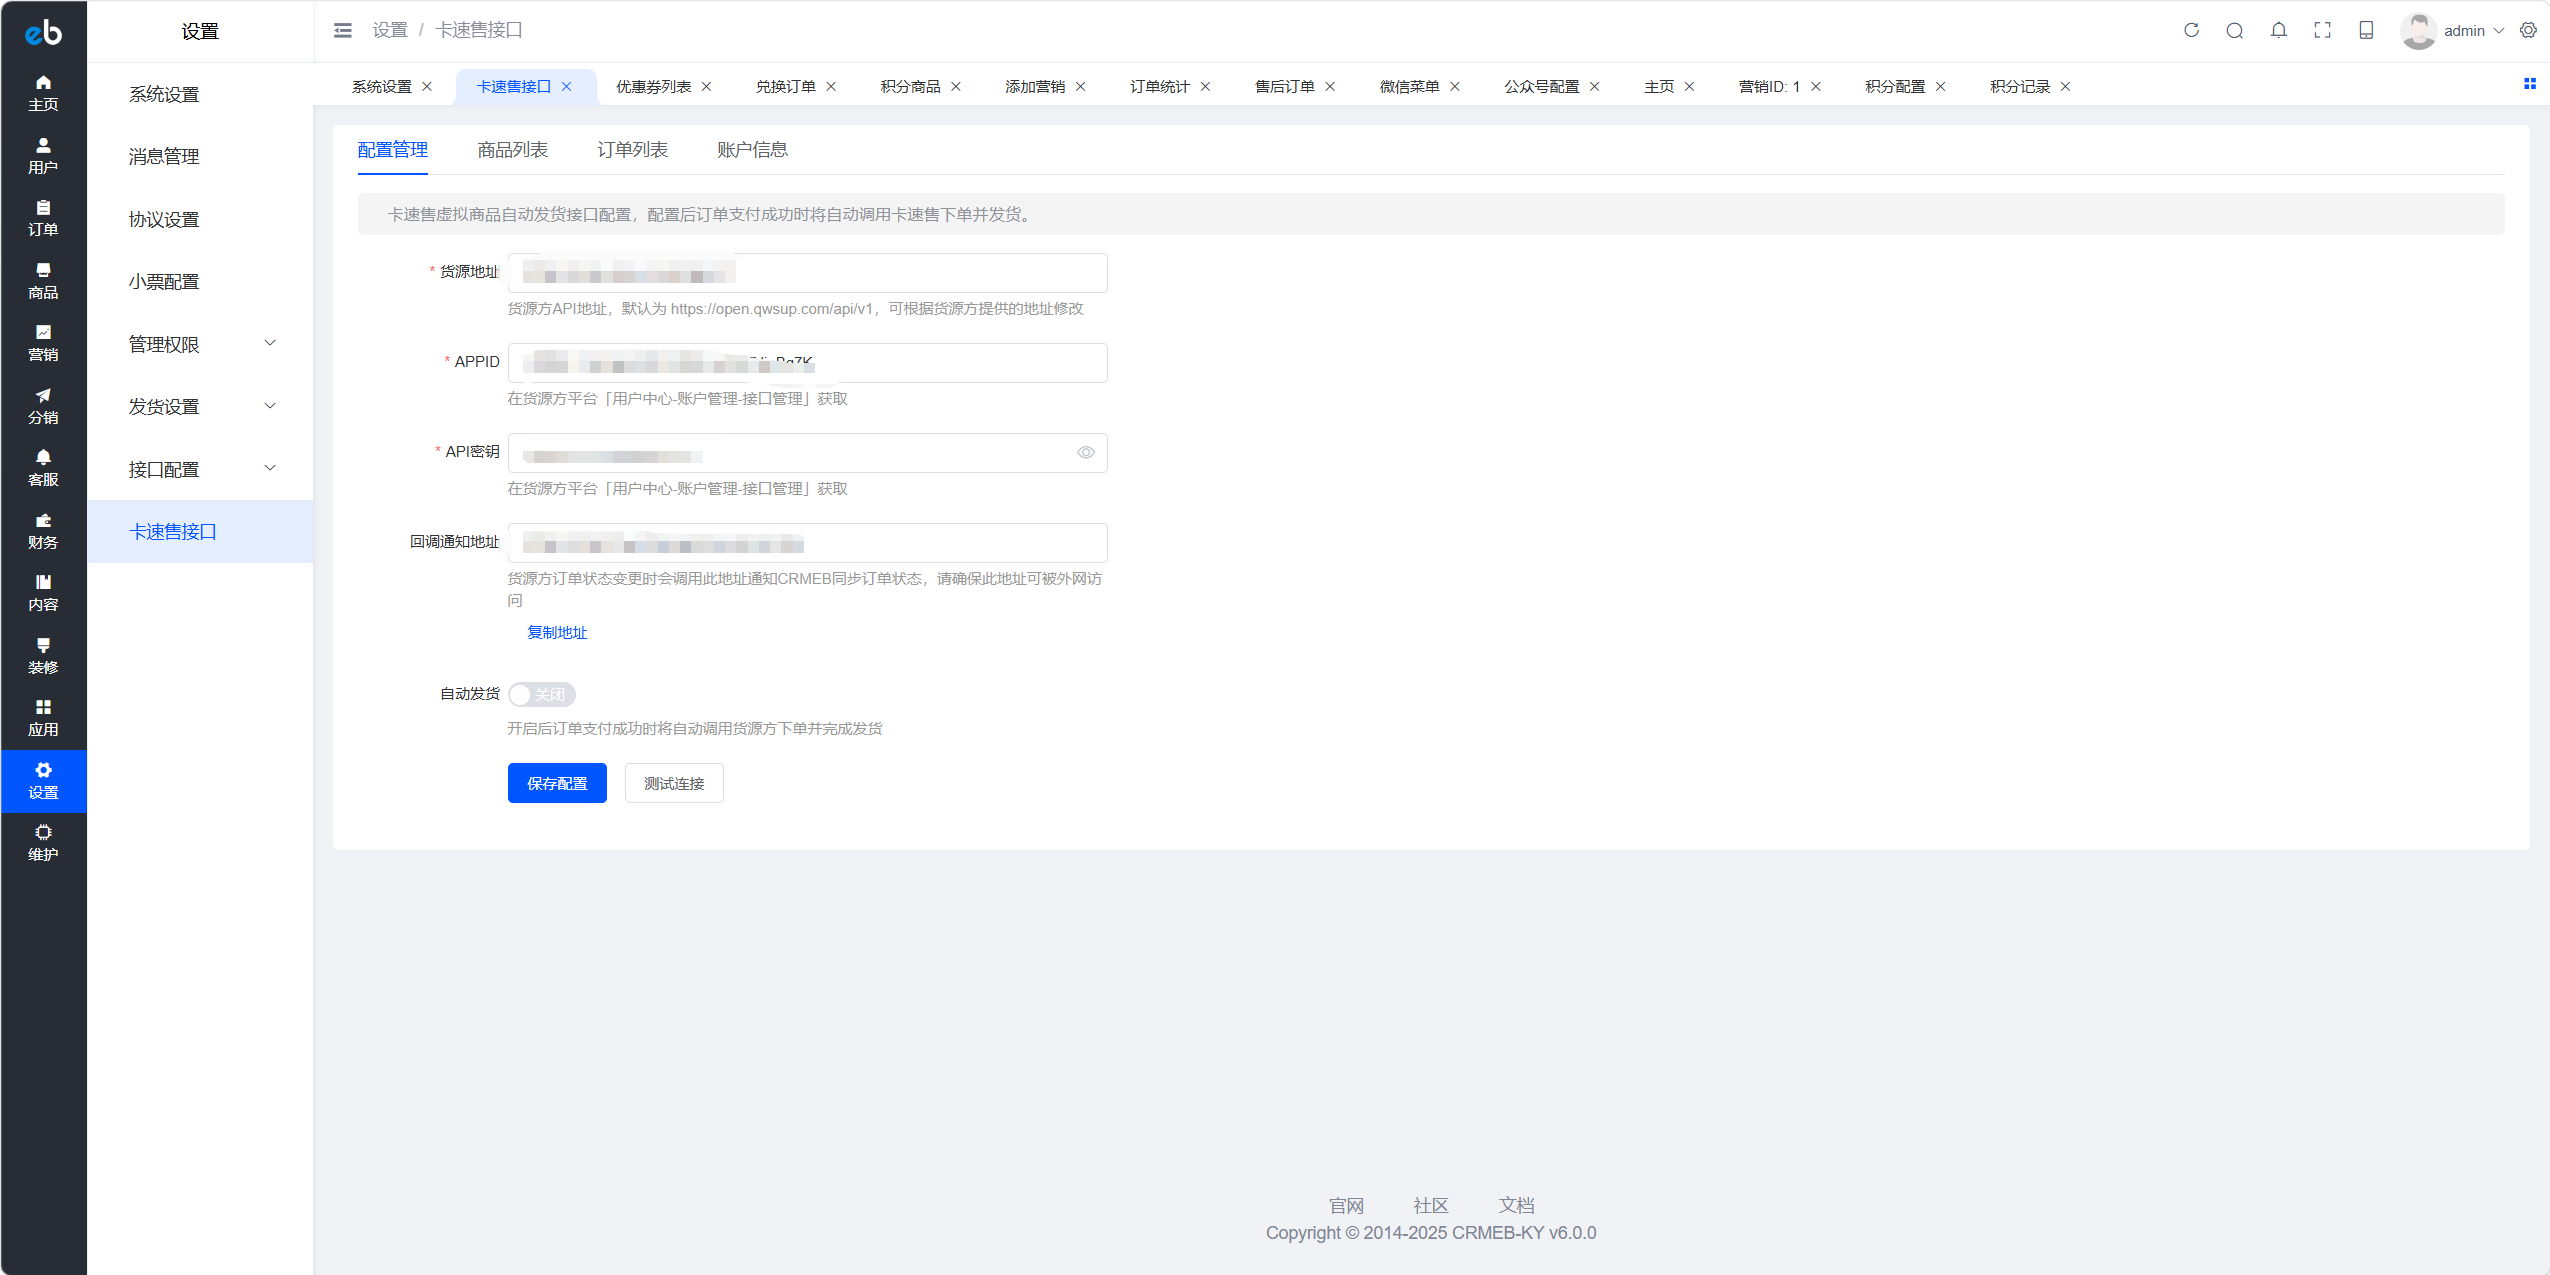
Task: Click the 保存配置 button
Action: (557, 783)
